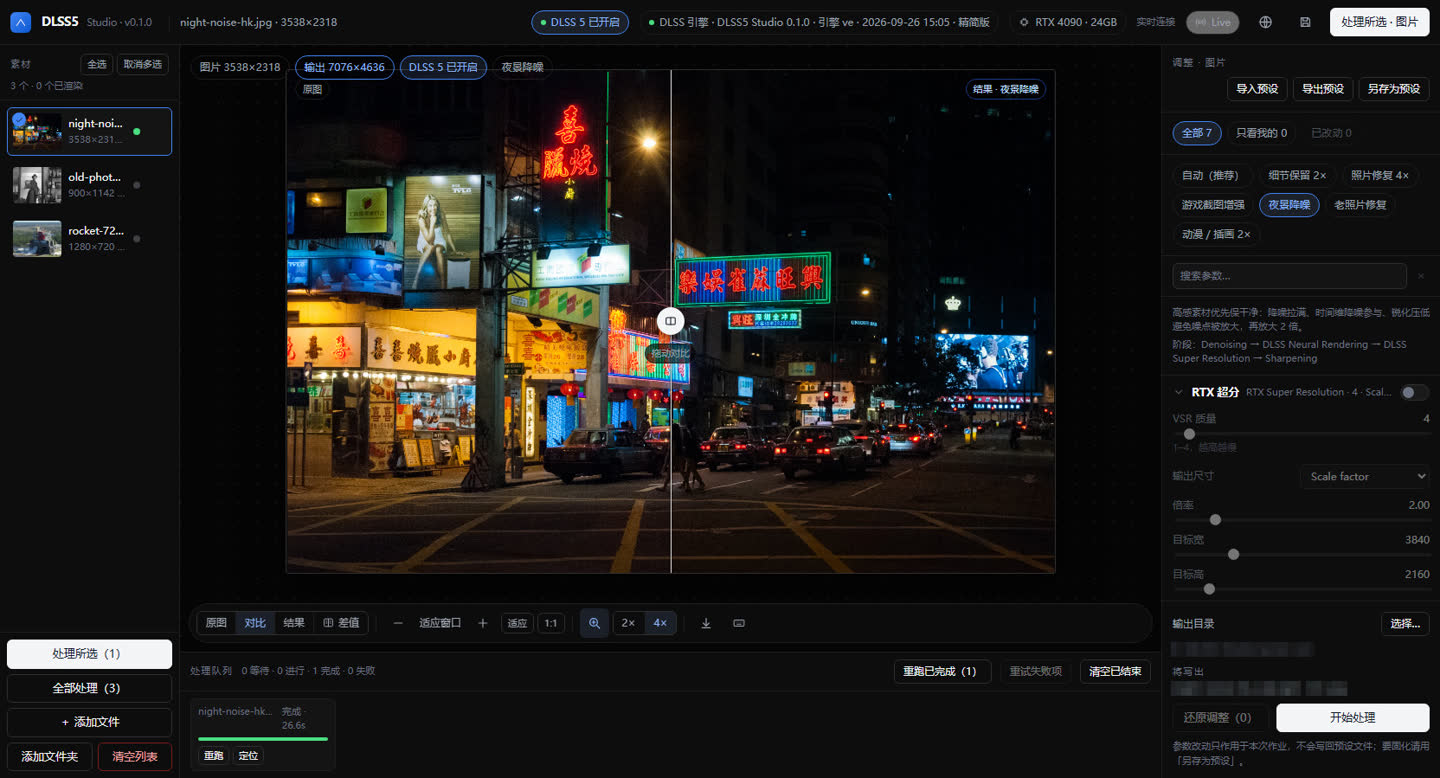This screenshot has height=778, width=1440.
Task: Choose the 老照片修复 preset
Action: point(1360,205)
